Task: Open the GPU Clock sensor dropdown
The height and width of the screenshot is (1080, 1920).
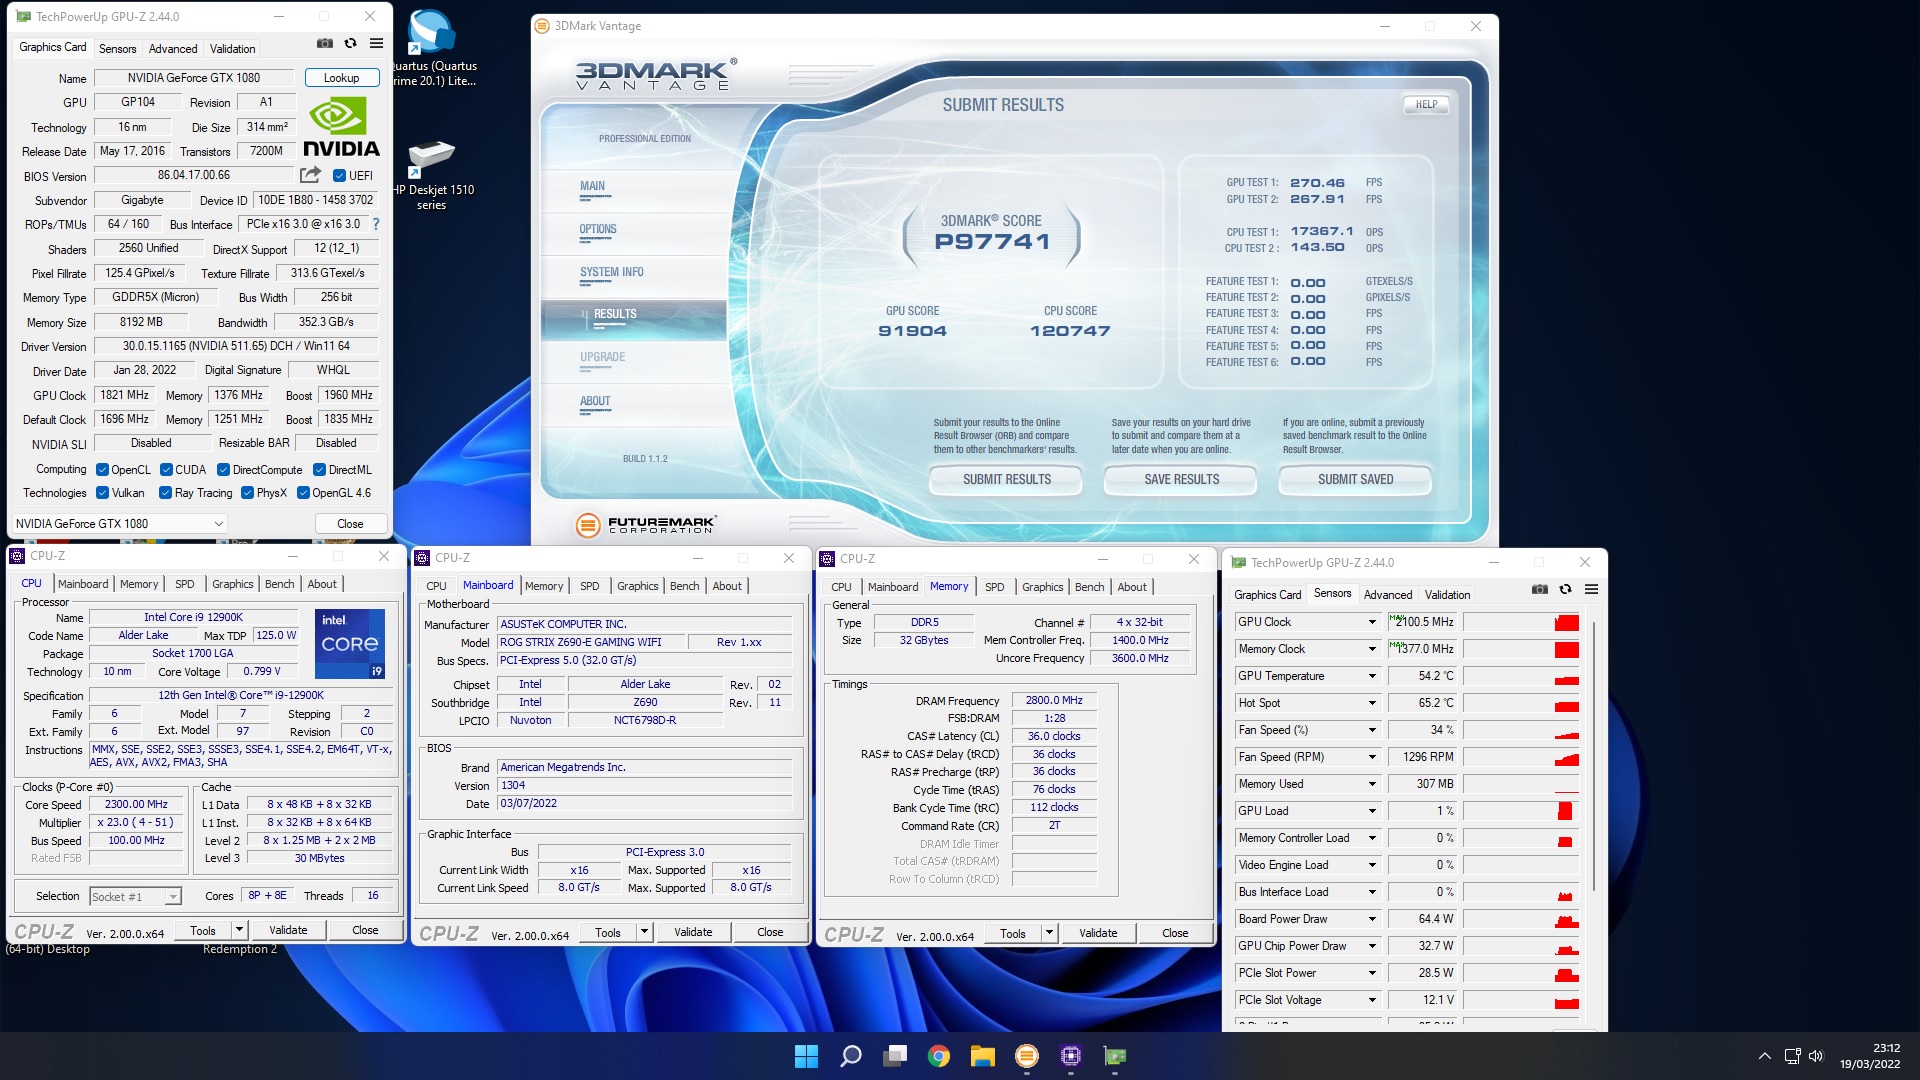Action: (1372, 622)
